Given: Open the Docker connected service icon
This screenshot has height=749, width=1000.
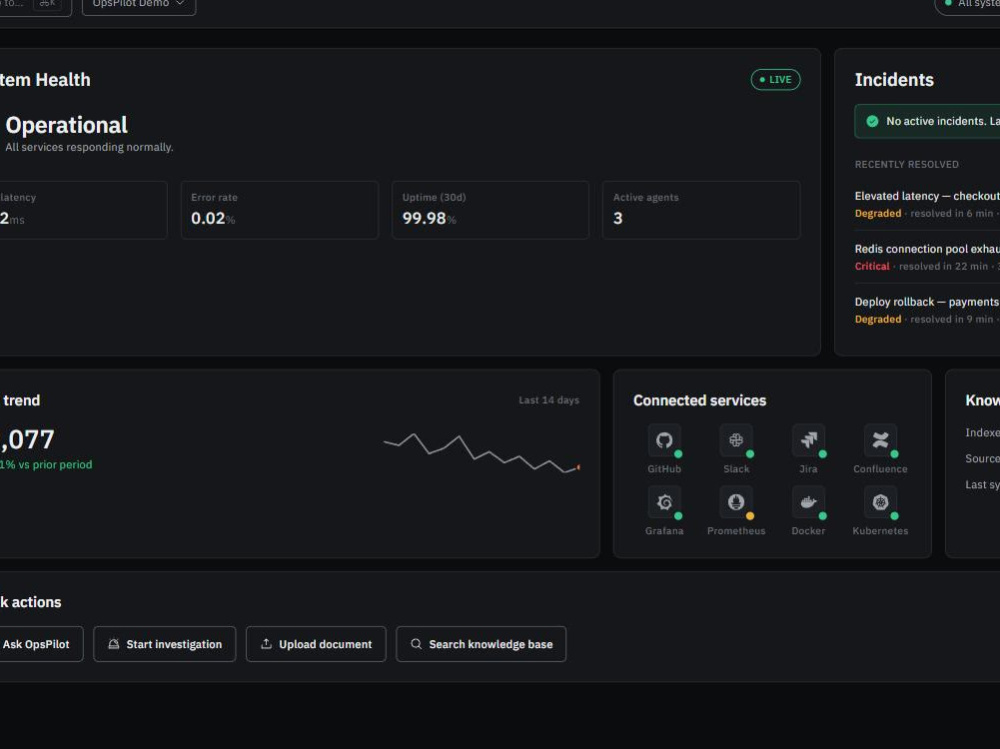Looking at the screenshot, I should tap(808, 502).
